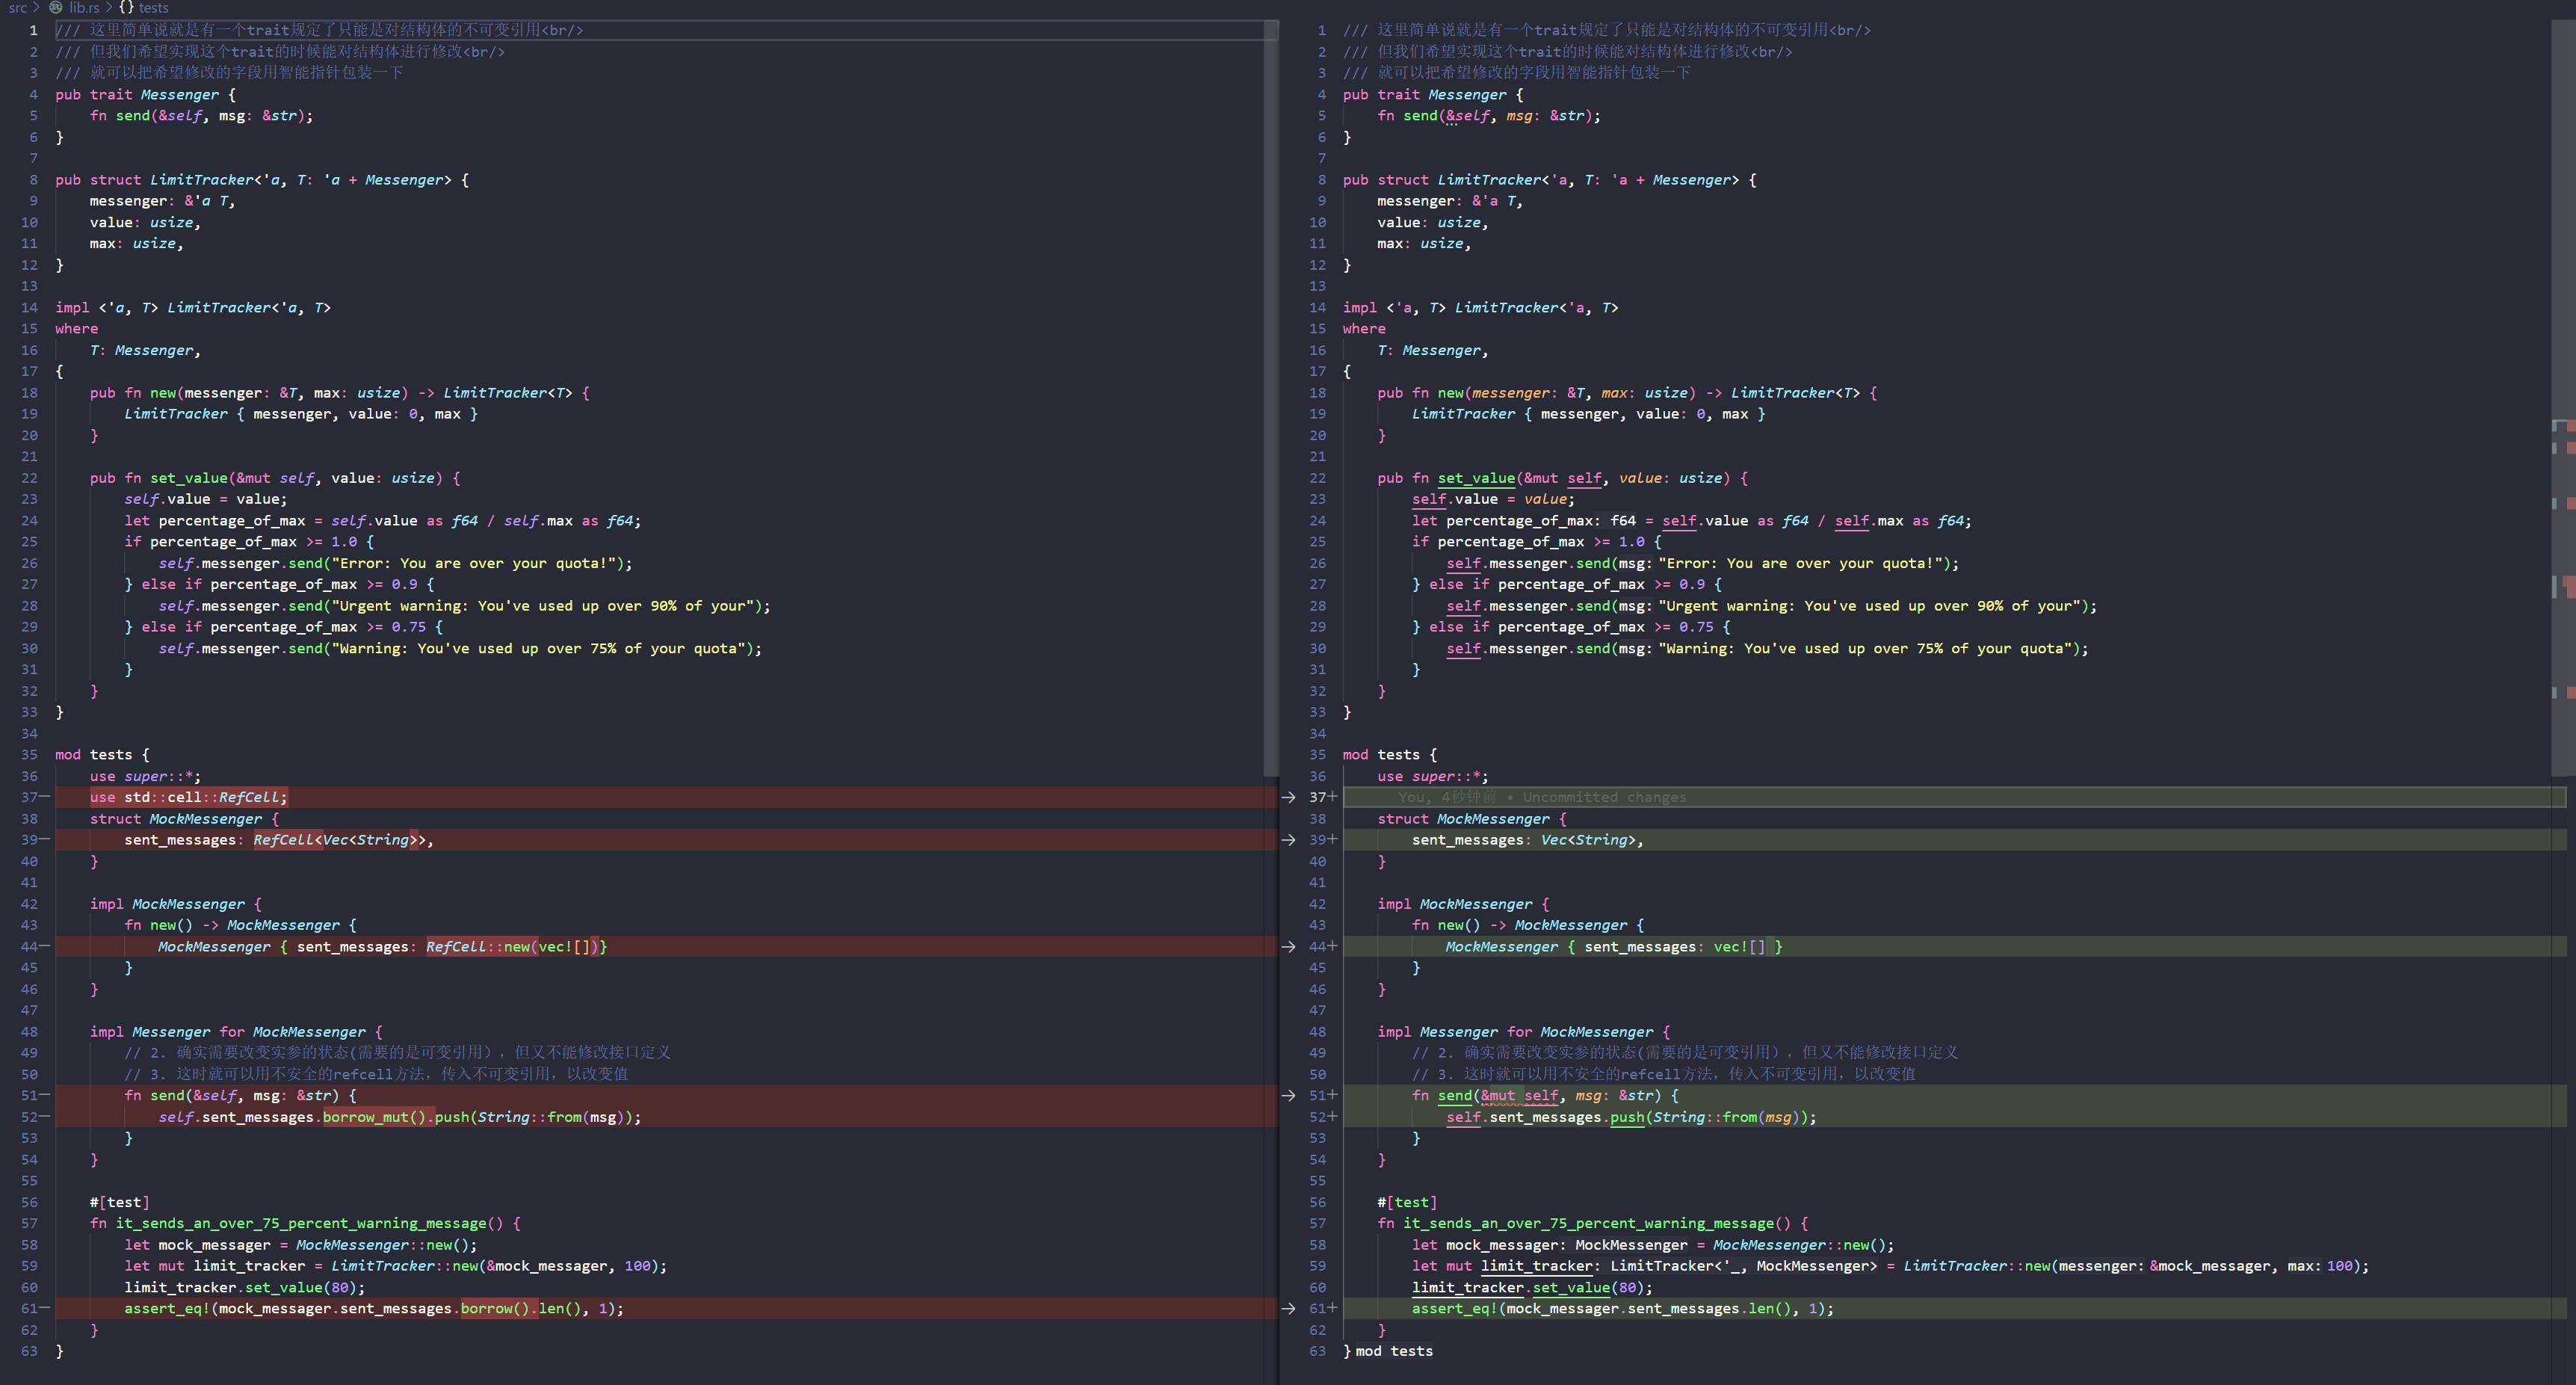The width and height of the screenshot is (2576, 1385).
Task: Click set_value function name in right pane
Action: (1475, 478)
